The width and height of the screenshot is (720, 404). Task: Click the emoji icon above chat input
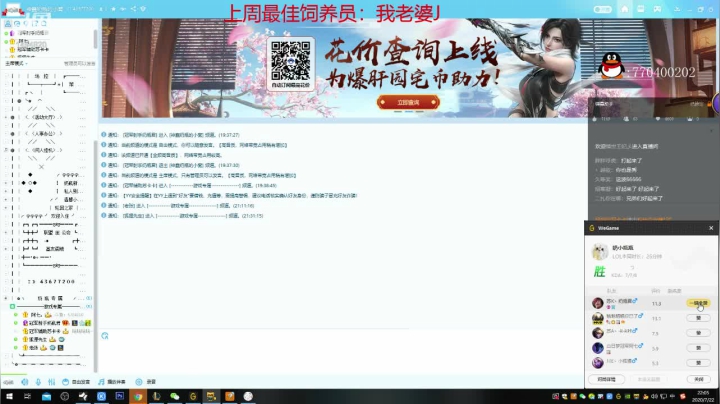coord(105,336)
